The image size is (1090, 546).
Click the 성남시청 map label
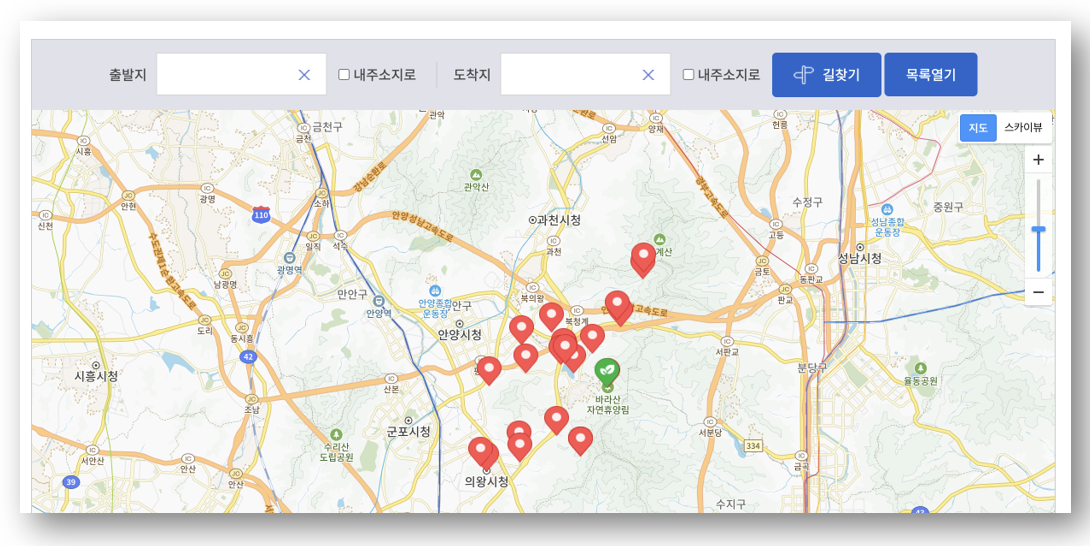860,259
